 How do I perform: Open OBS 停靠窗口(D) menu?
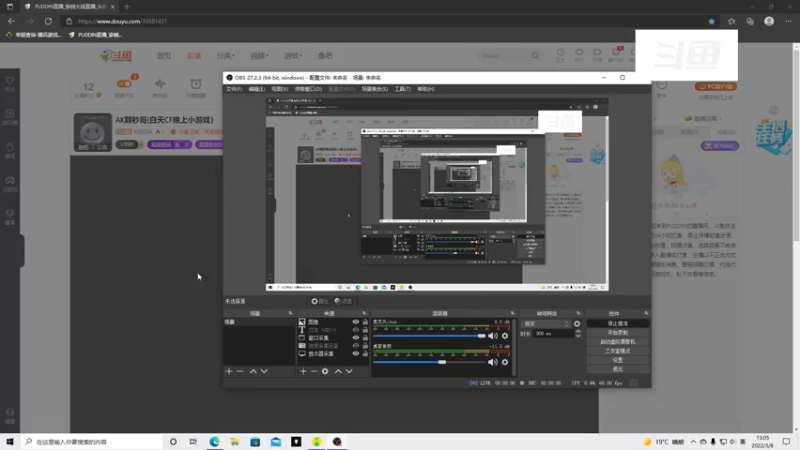pos(308,89)
